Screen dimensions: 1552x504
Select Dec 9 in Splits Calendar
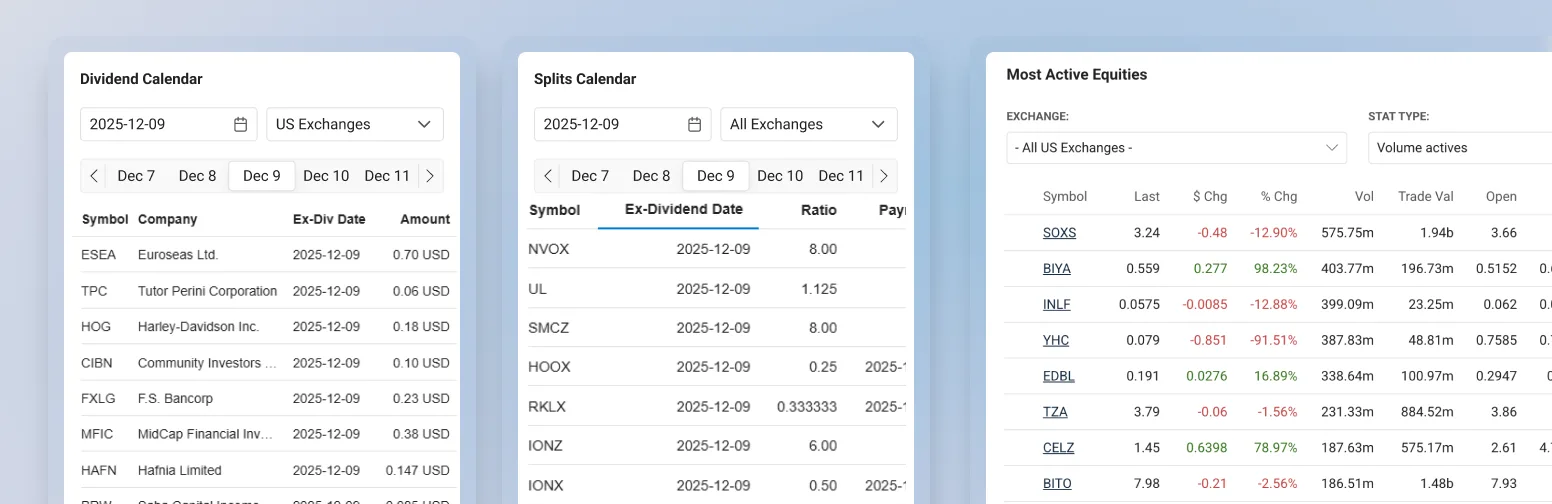click(716, 176)
